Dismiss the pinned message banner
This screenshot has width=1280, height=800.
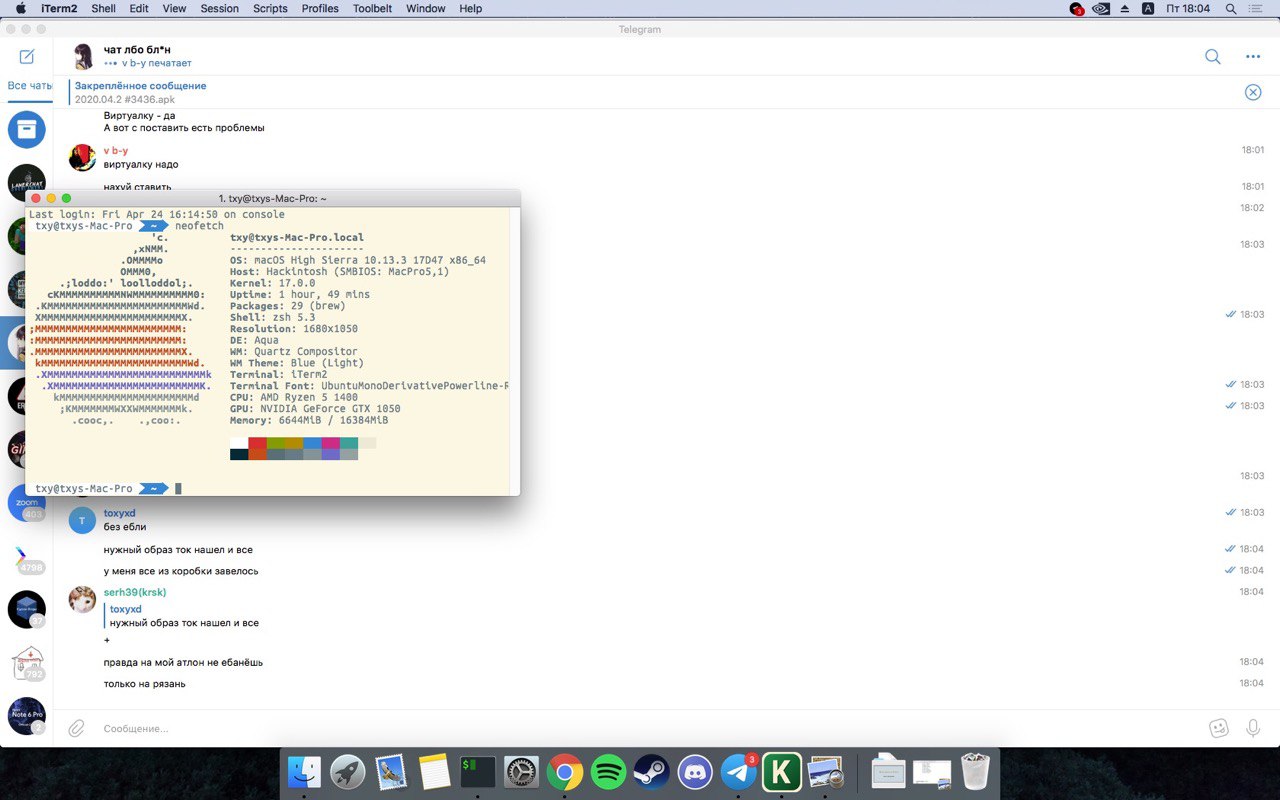[1253, 92]
